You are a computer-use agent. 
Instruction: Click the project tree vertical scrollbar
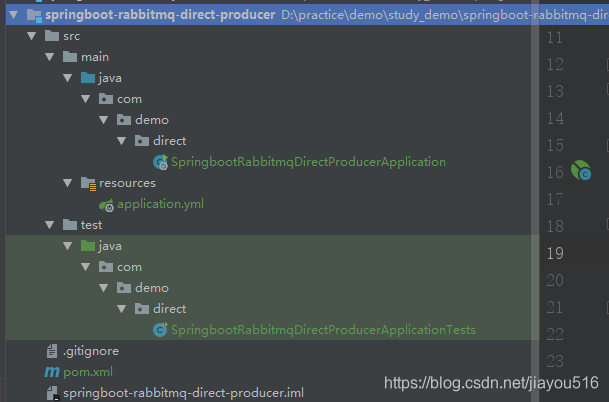(x=535, y=201)
